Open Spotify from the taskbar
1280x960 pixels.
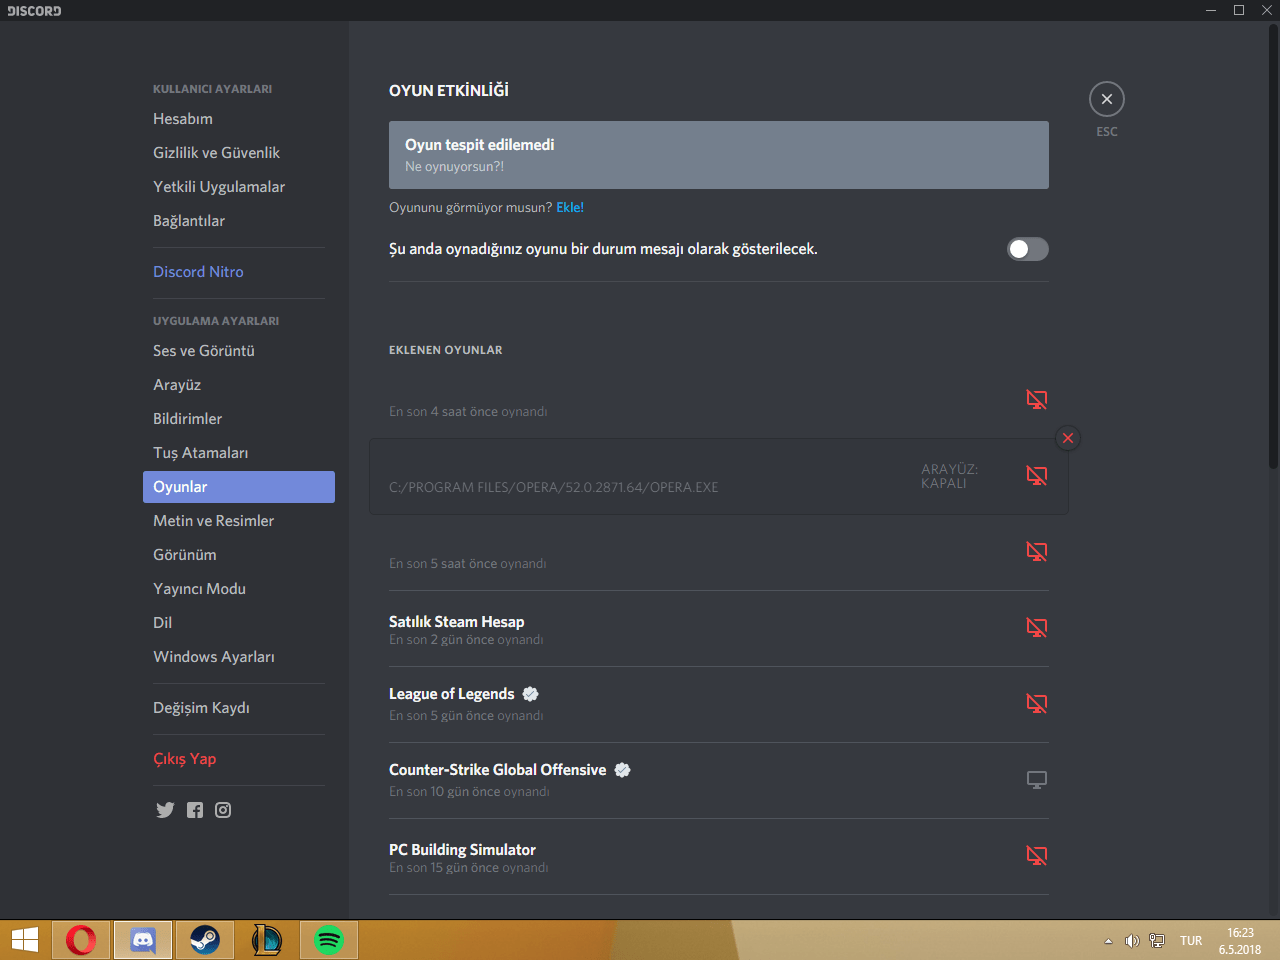[x=329, y=940]
